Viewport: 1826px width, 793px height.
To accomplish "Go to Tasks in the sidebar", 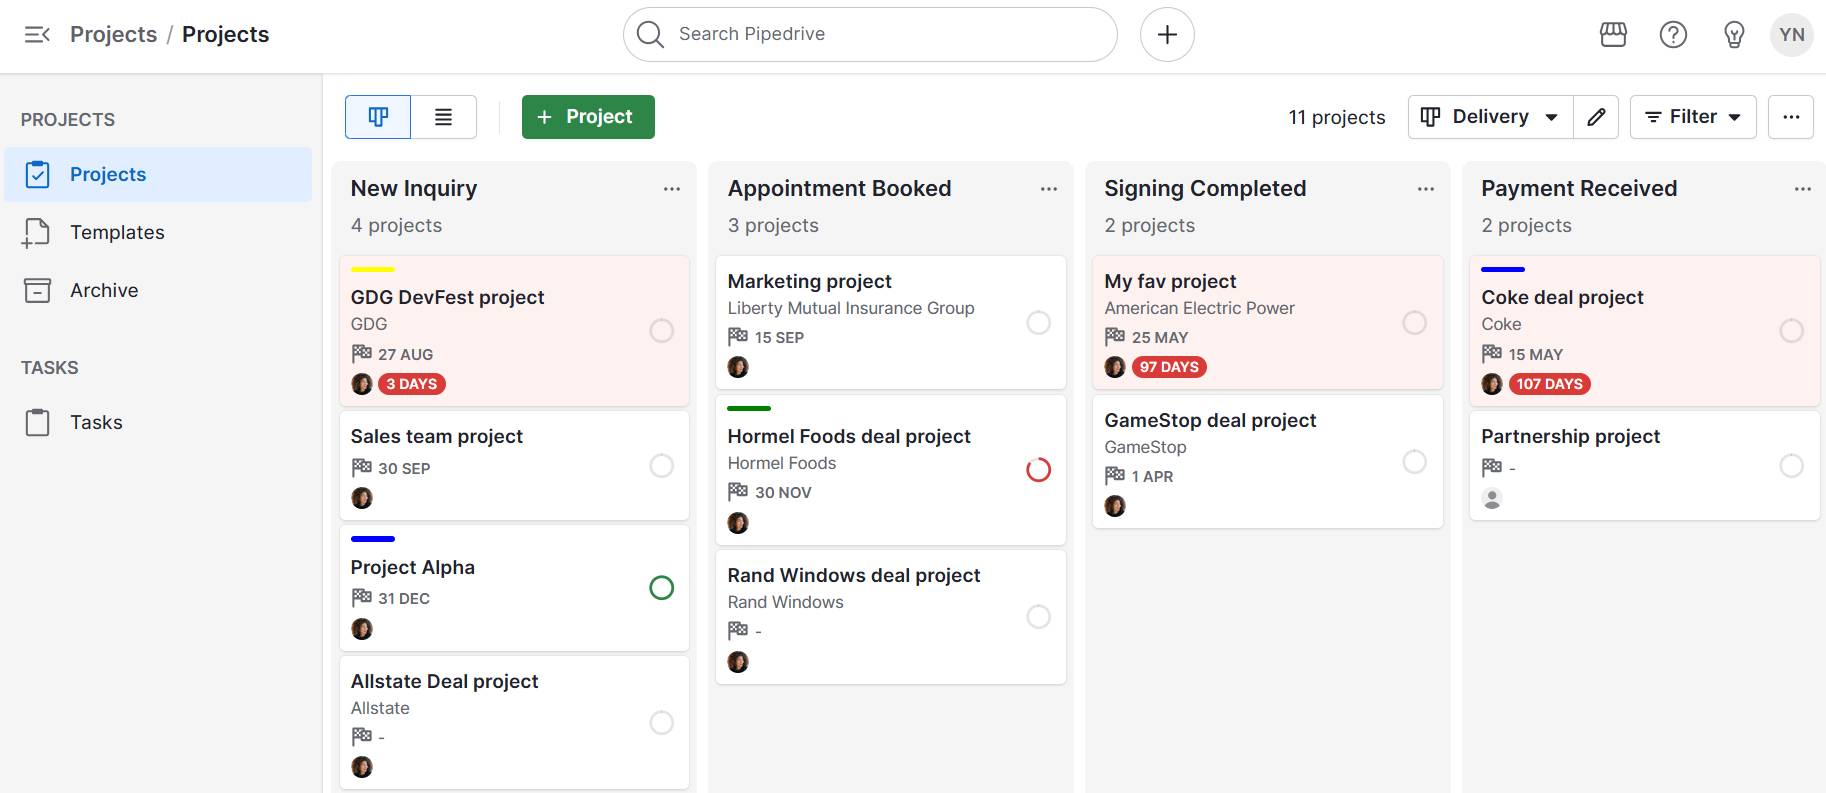I will tap(96, 422).
